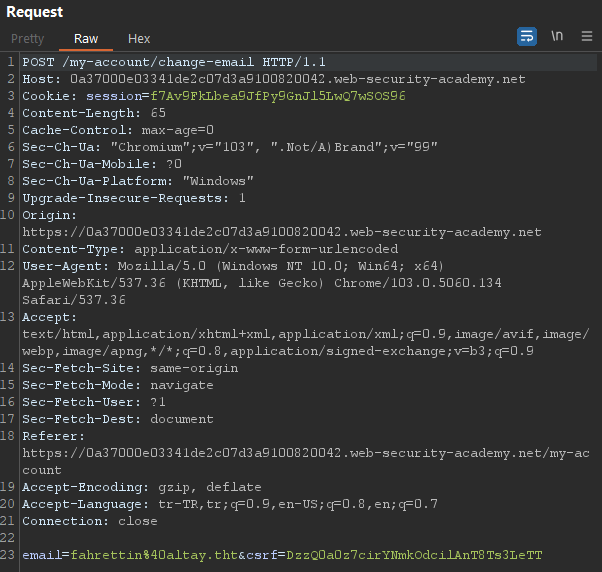Click the Sec-Ch-Ua-Platform "Windows" line

(138, 181)
